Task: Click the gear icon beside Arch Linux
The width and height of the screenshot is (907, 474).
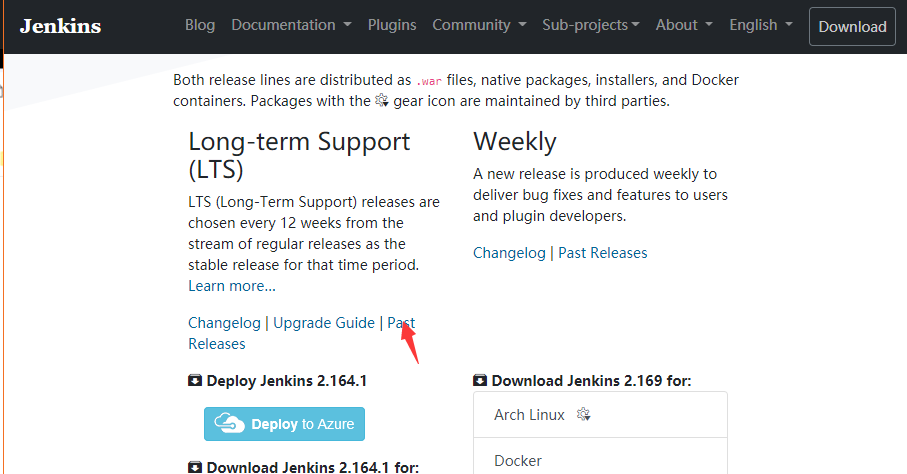Action: (583, 414)
